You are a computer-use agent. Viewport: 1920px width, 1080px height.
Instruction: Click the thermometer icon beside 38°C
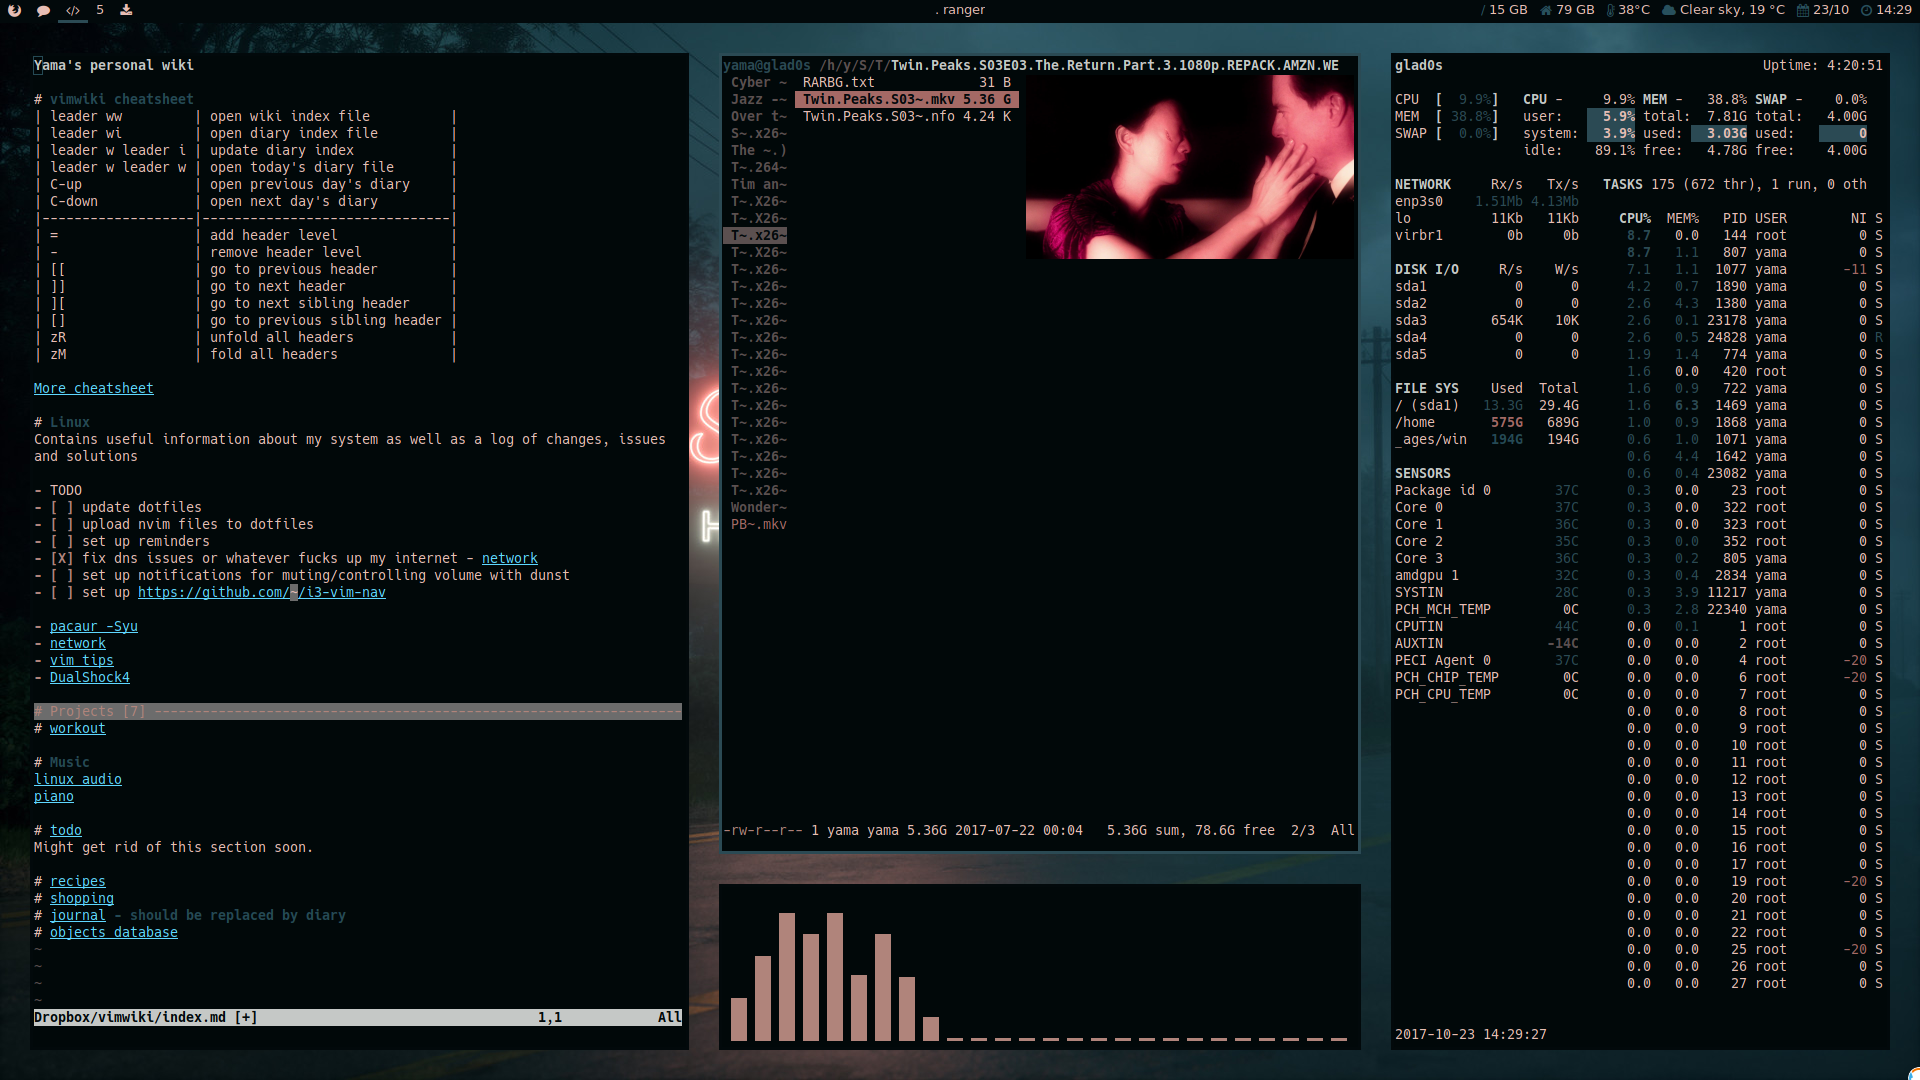click(x=1610, y=10)
